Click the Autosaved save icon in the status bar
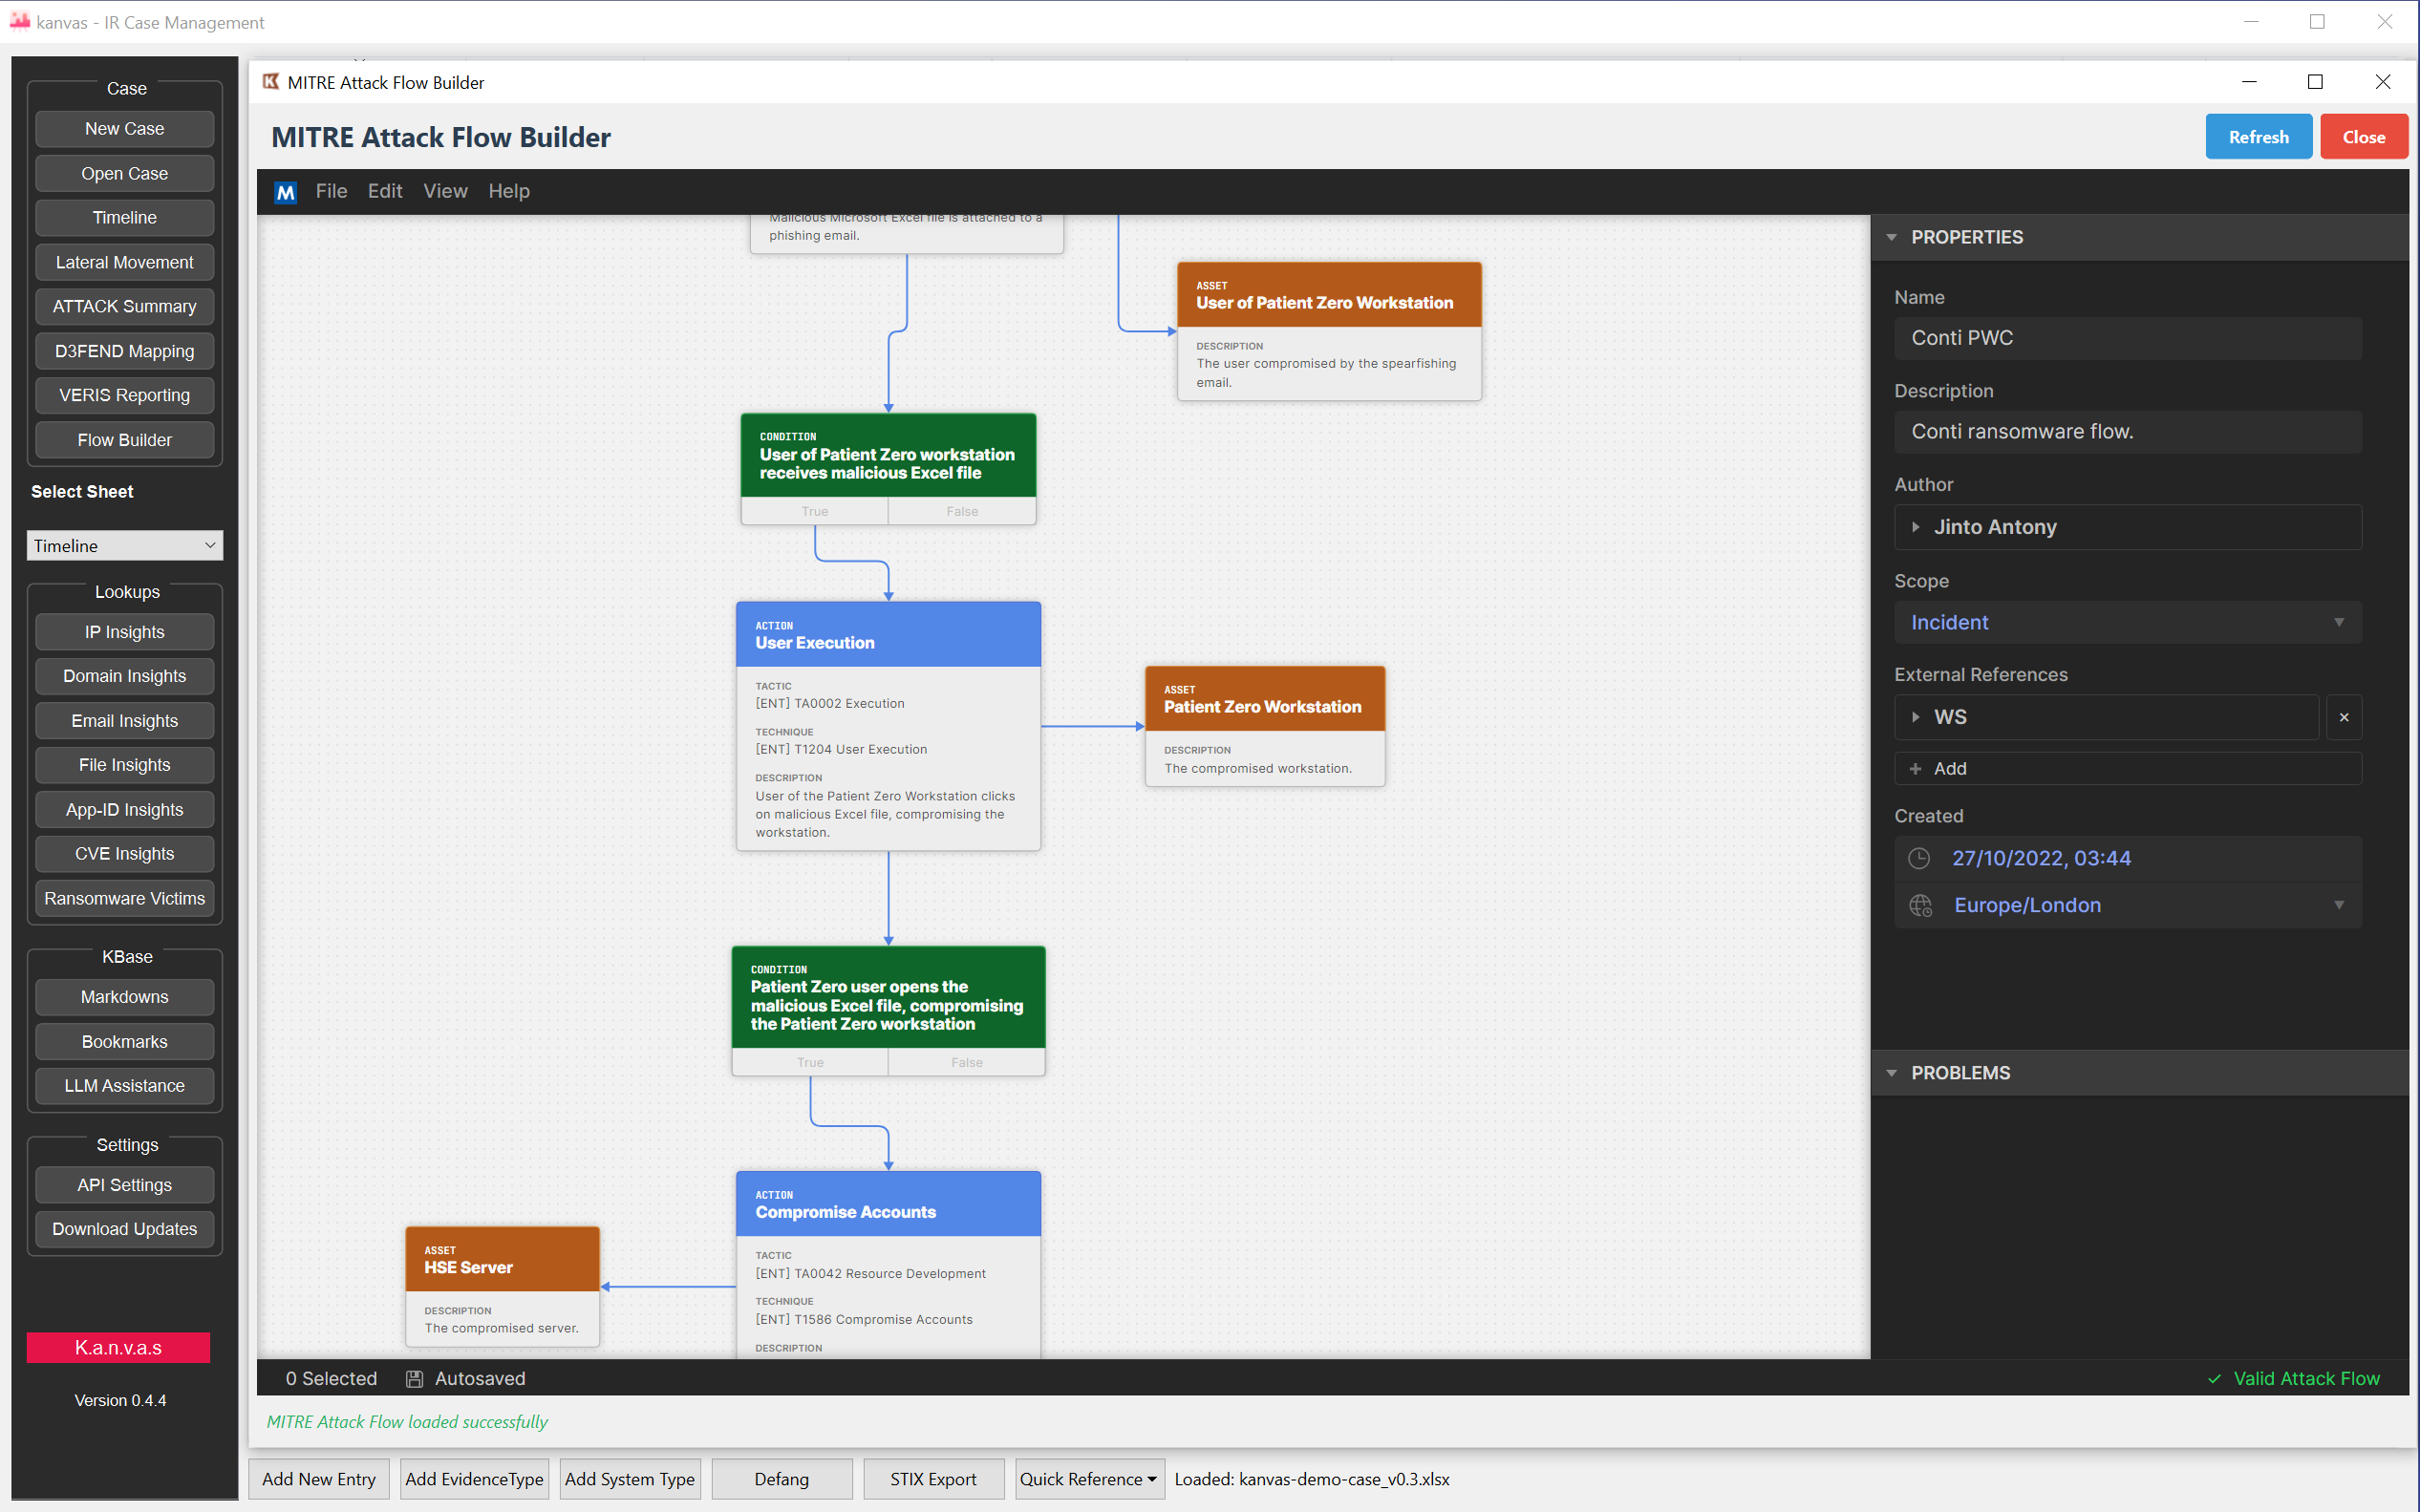The image size is (2420, 1512). [414, 1378]
